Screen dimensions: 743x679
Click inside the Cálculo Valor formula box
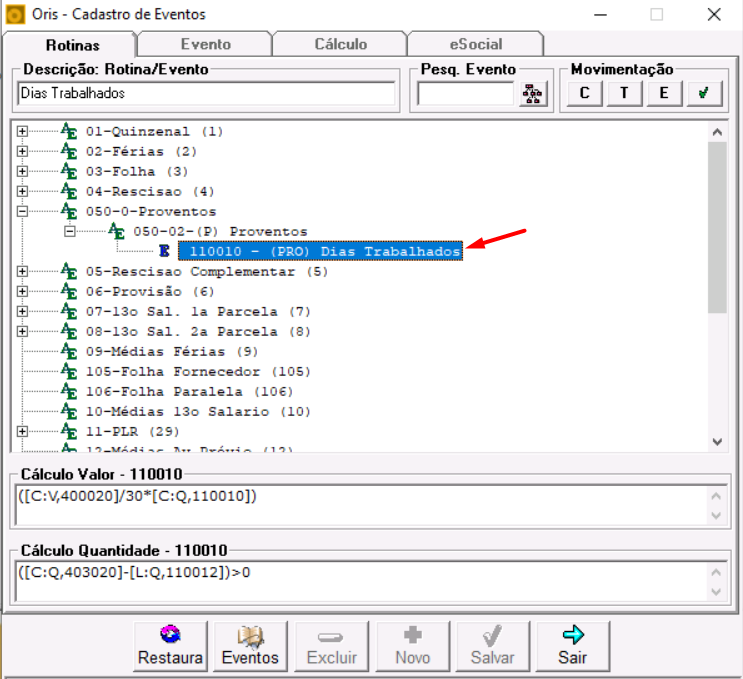coord(361,505)
